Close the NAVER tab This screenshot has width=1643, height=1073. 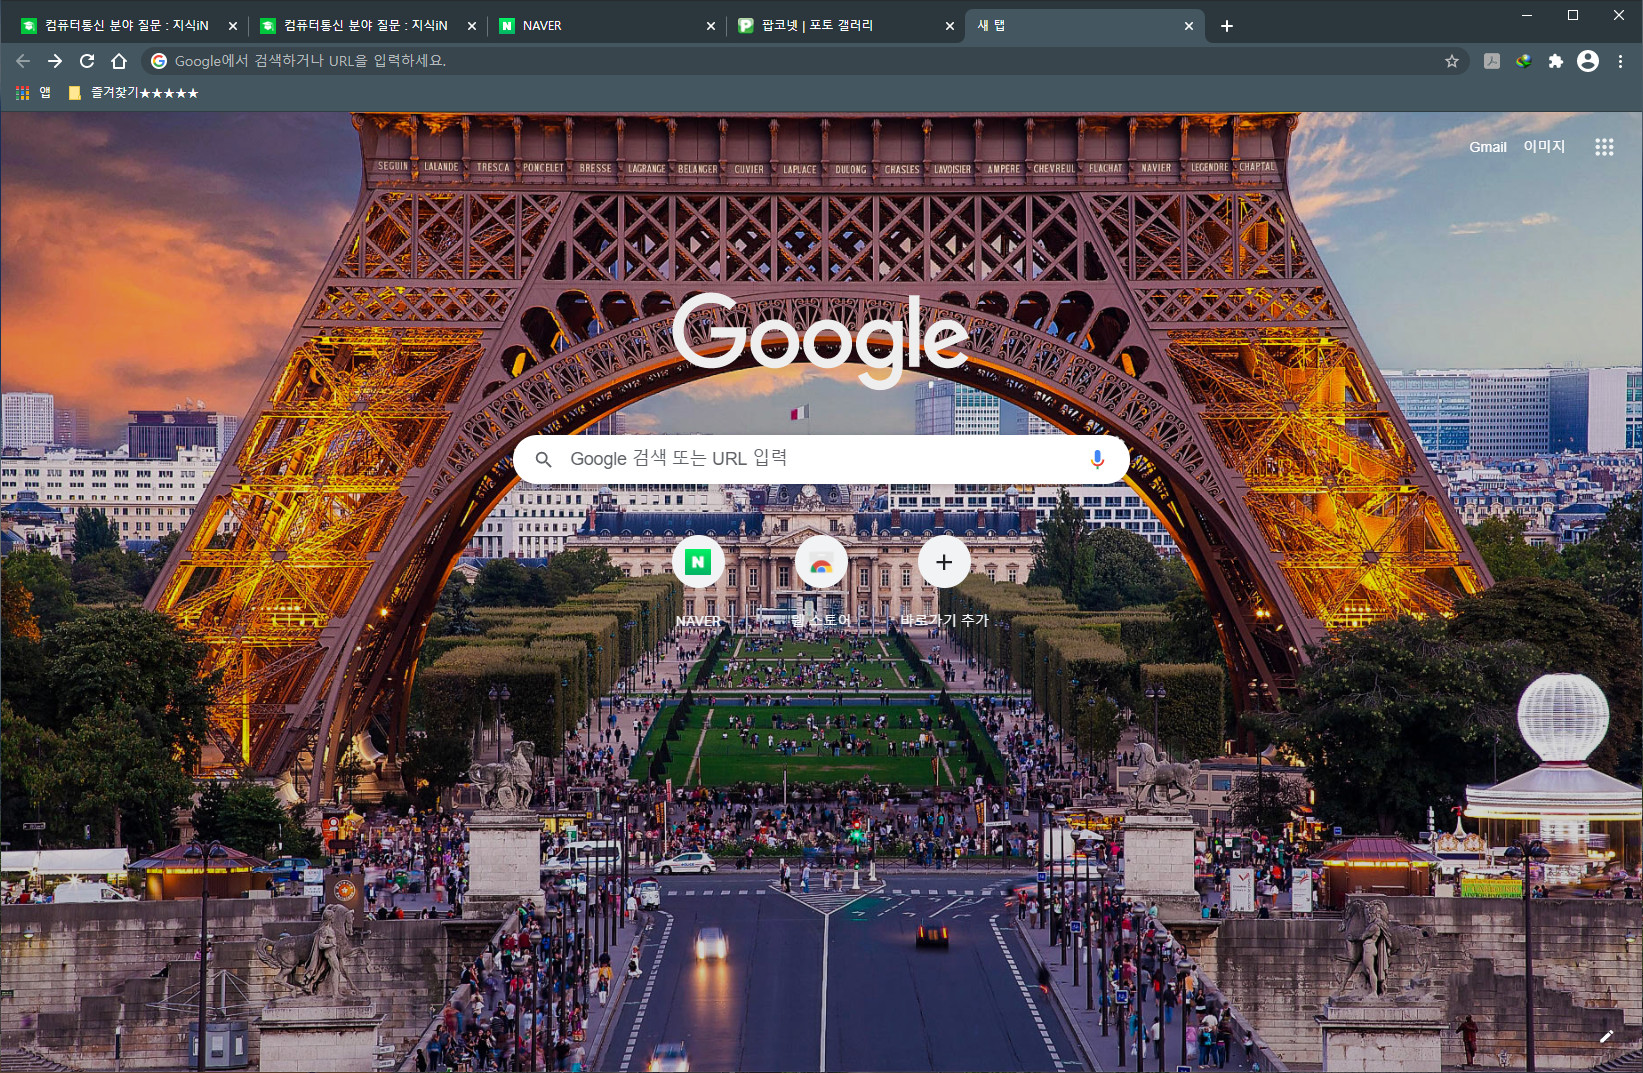711,26
